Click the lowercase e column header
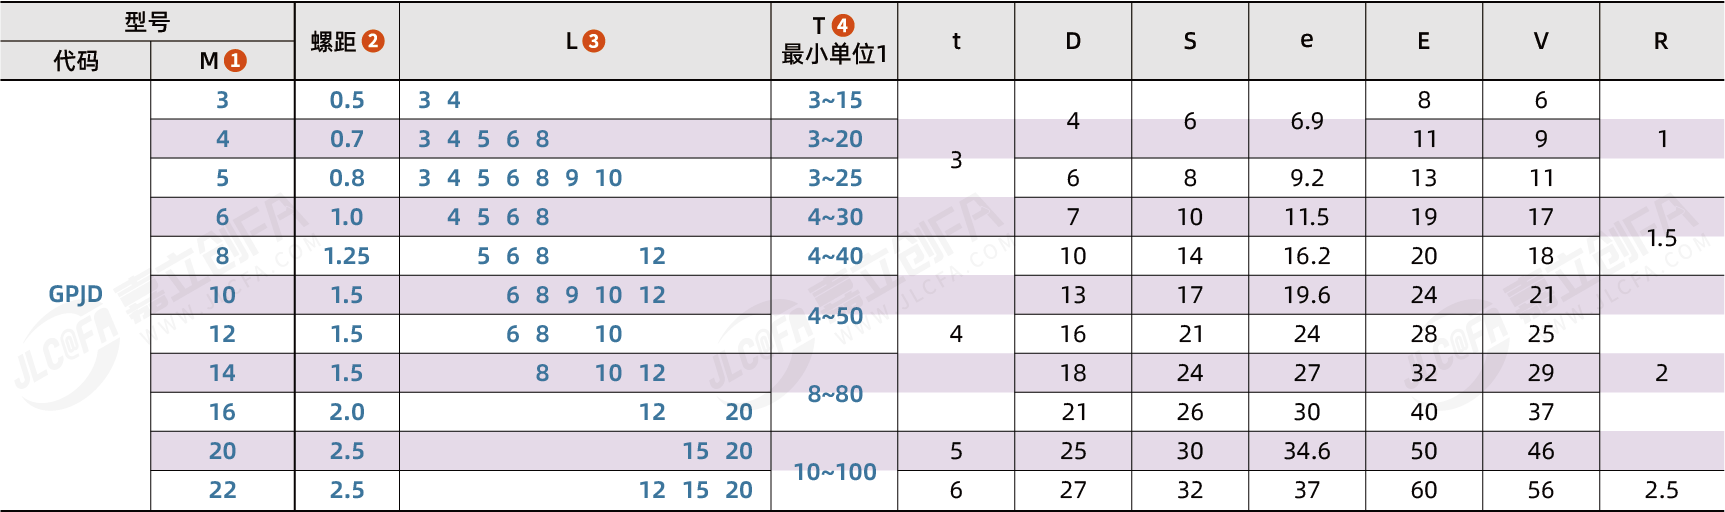1725x512 pixels. [1307, 41]
